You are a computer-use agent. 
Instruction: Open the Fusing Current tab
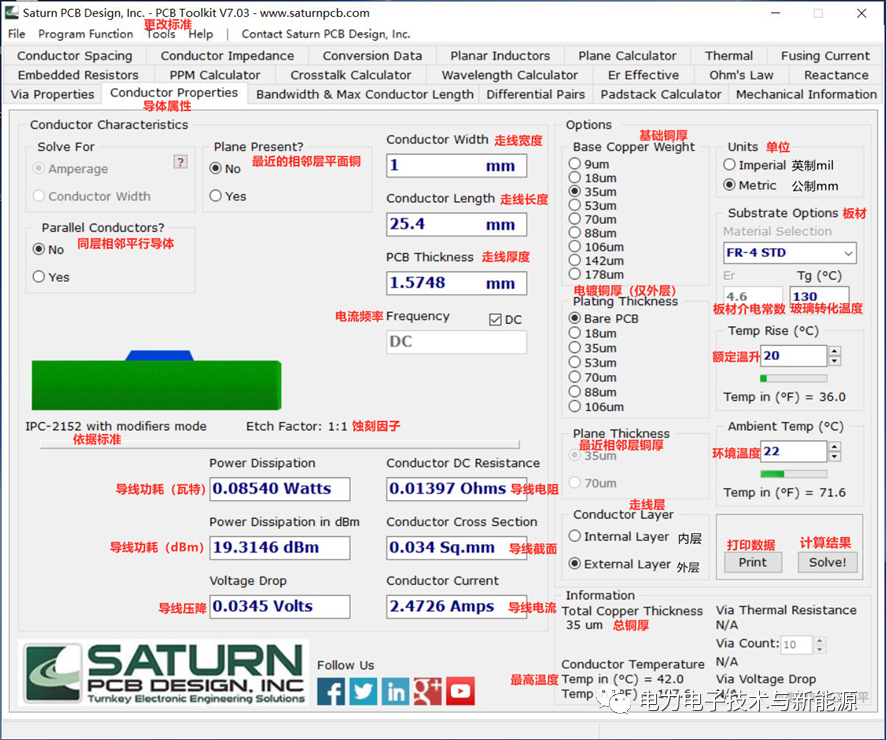tap(825, 56)
